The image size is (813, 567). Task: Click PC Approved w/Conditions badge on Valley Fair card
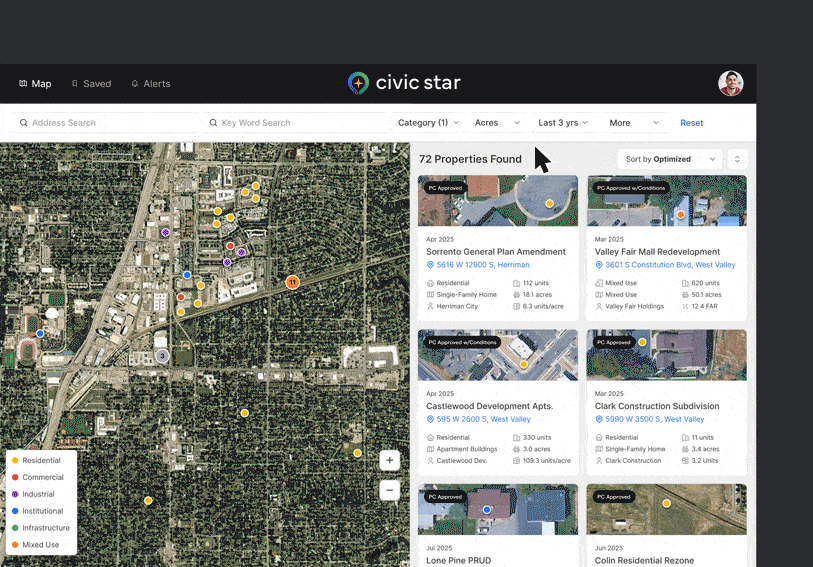tap(630, 188)
